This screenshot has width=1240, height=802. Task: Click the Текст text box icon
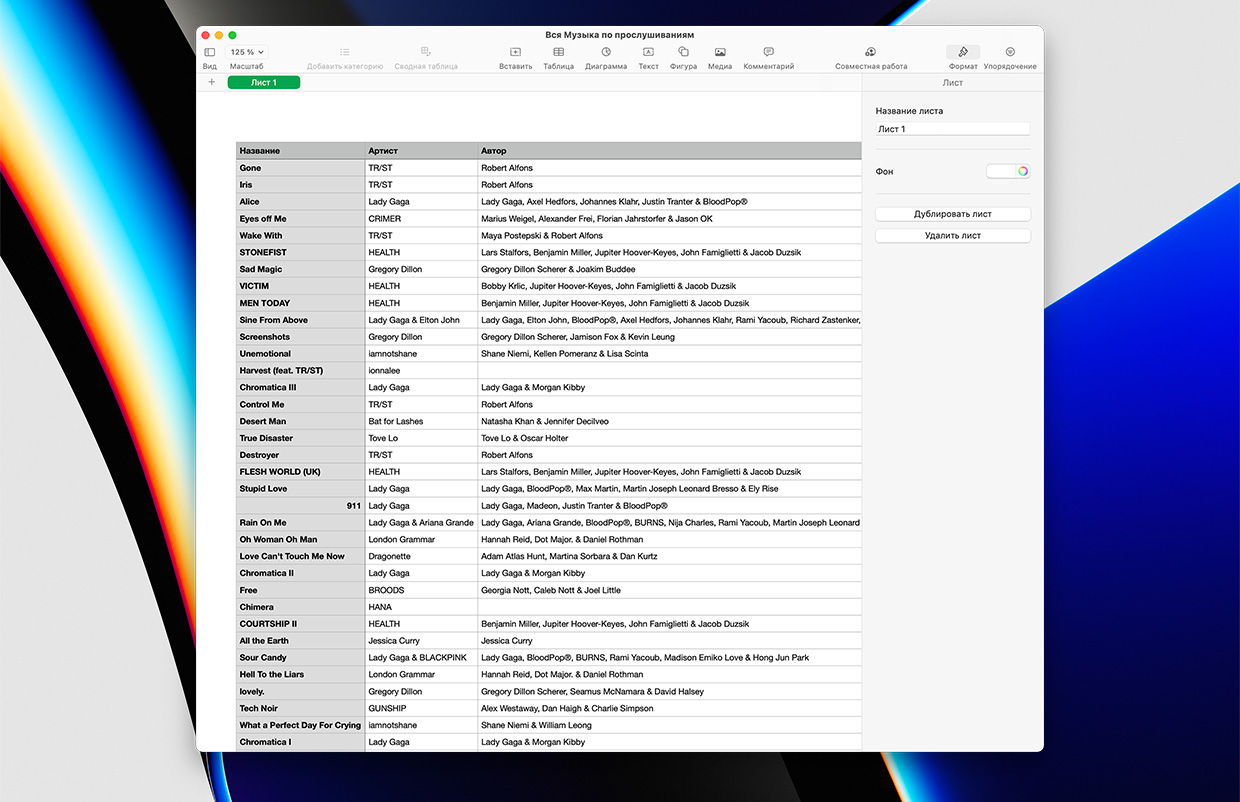pyautogui.click(x=648, y=51)
